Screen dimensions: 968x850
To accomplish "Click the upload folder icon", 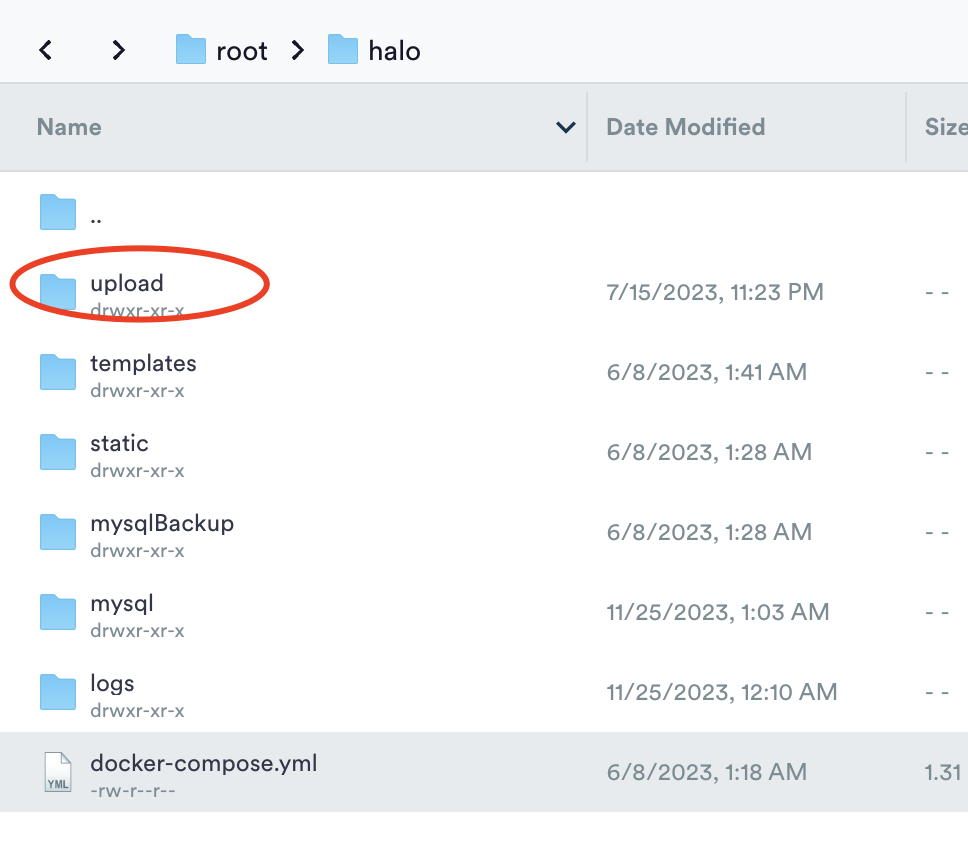I will point(58,292).
